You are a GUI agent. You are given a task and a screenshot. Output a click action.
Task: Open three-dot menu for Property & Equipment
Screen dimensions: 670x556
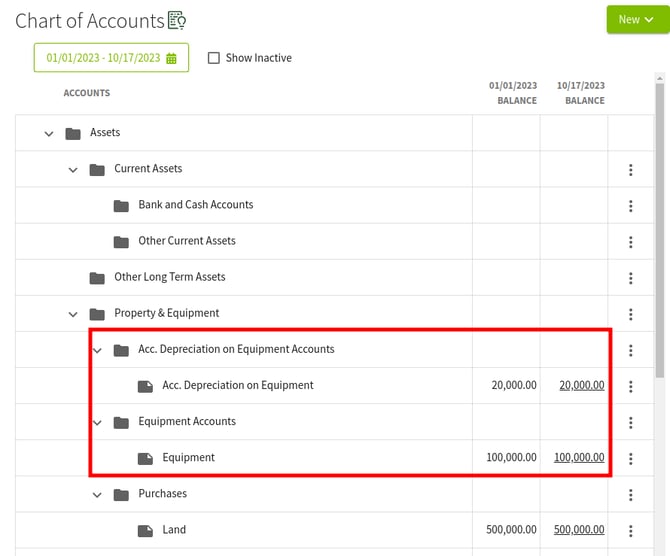(x=630, y=314)
